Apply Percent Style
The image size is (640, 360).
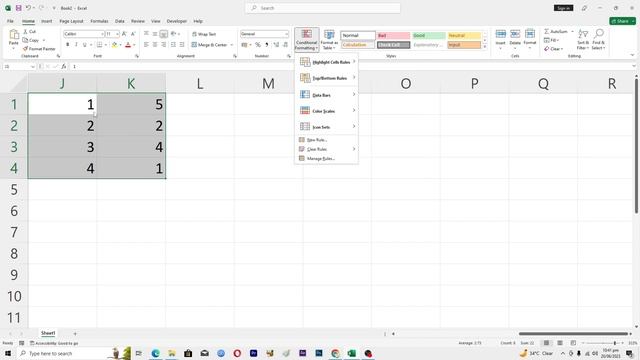(x=258, y=44)
